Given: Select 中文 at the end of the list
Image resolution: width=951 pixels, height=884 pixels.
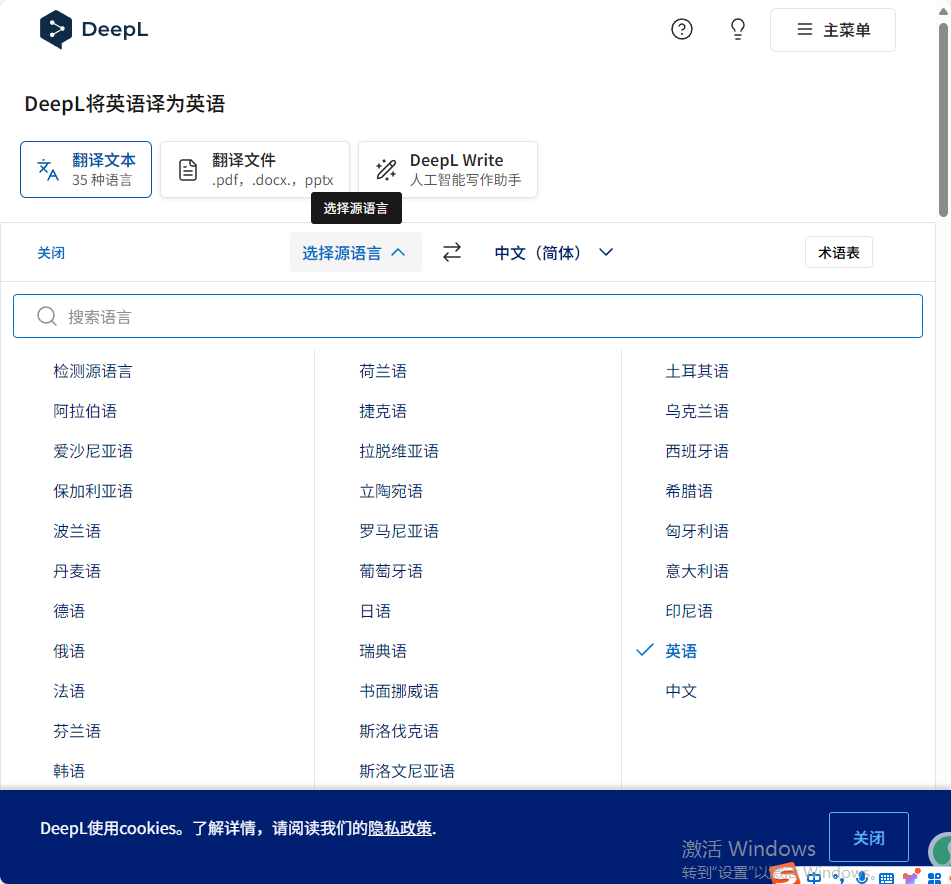Looking at the screenshot, I should [x=681, y=691].
